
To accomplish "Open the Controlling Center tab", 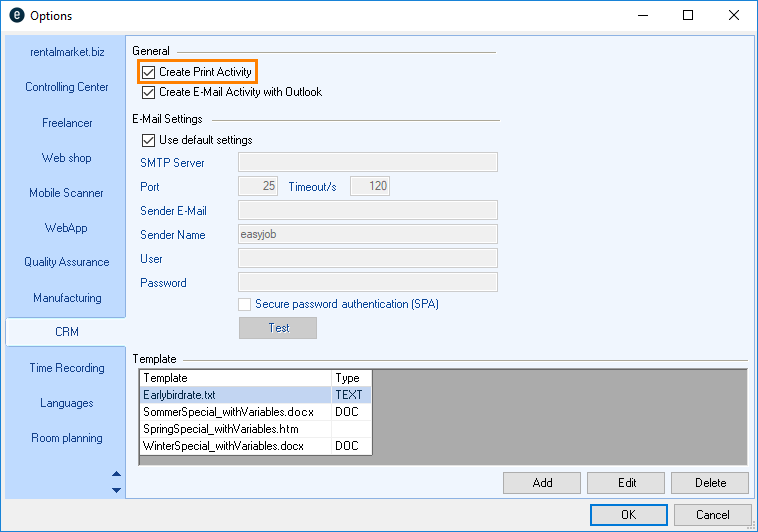I will (67, 87).
